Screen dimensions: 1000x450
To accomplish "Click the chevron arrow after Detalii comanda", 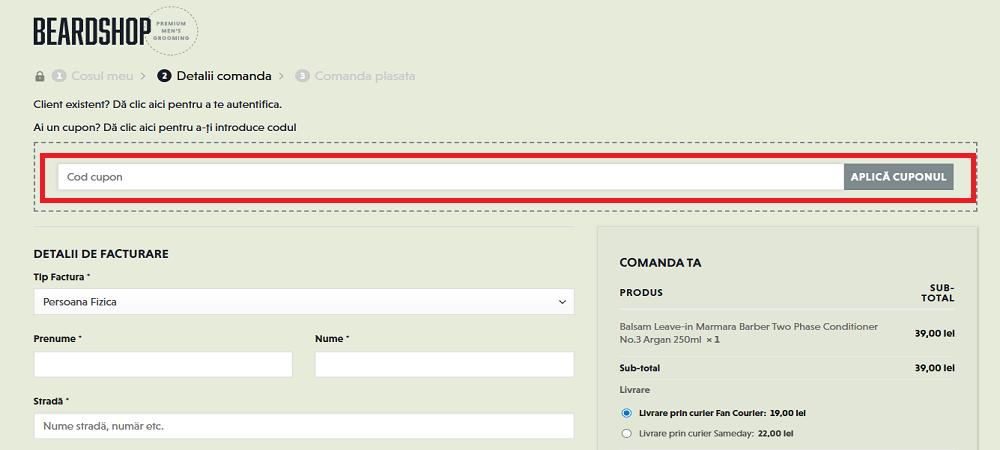I will point(282,76).
